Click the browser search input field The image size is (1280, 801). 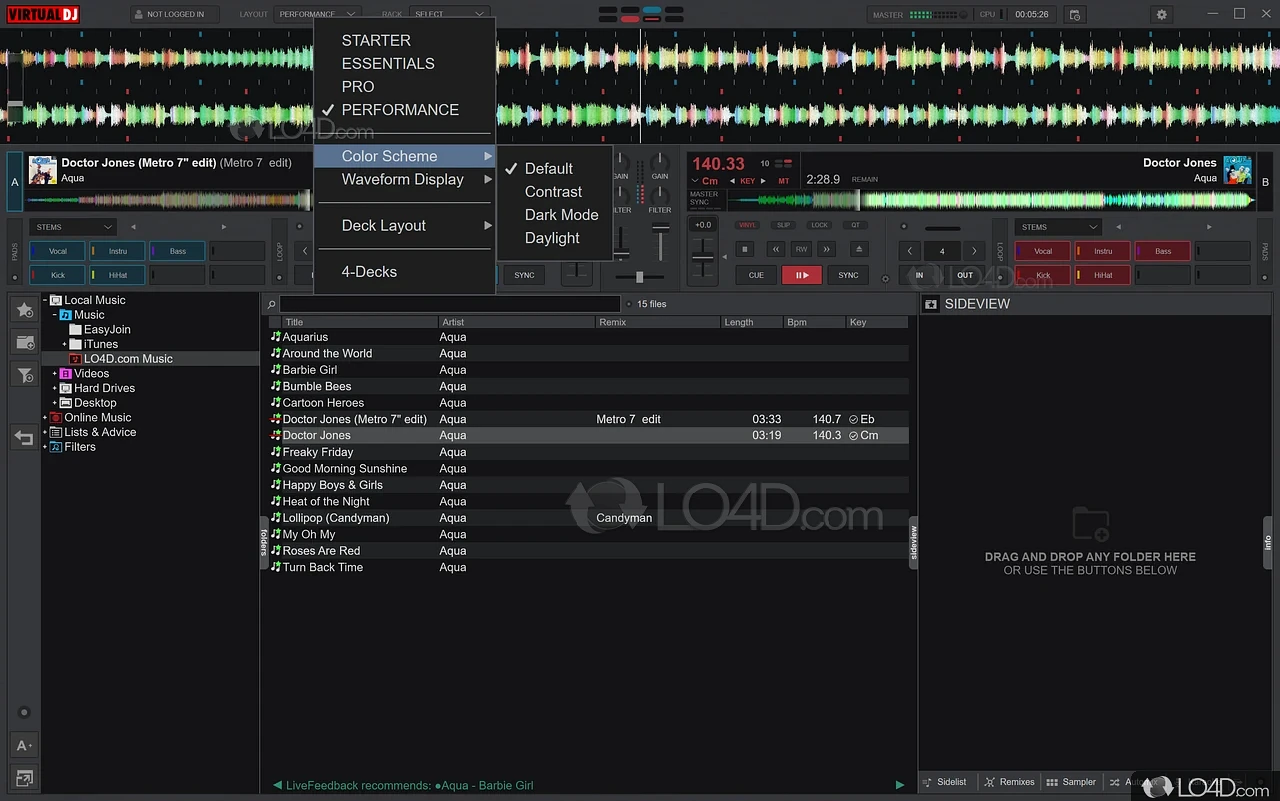click(450, 304)
